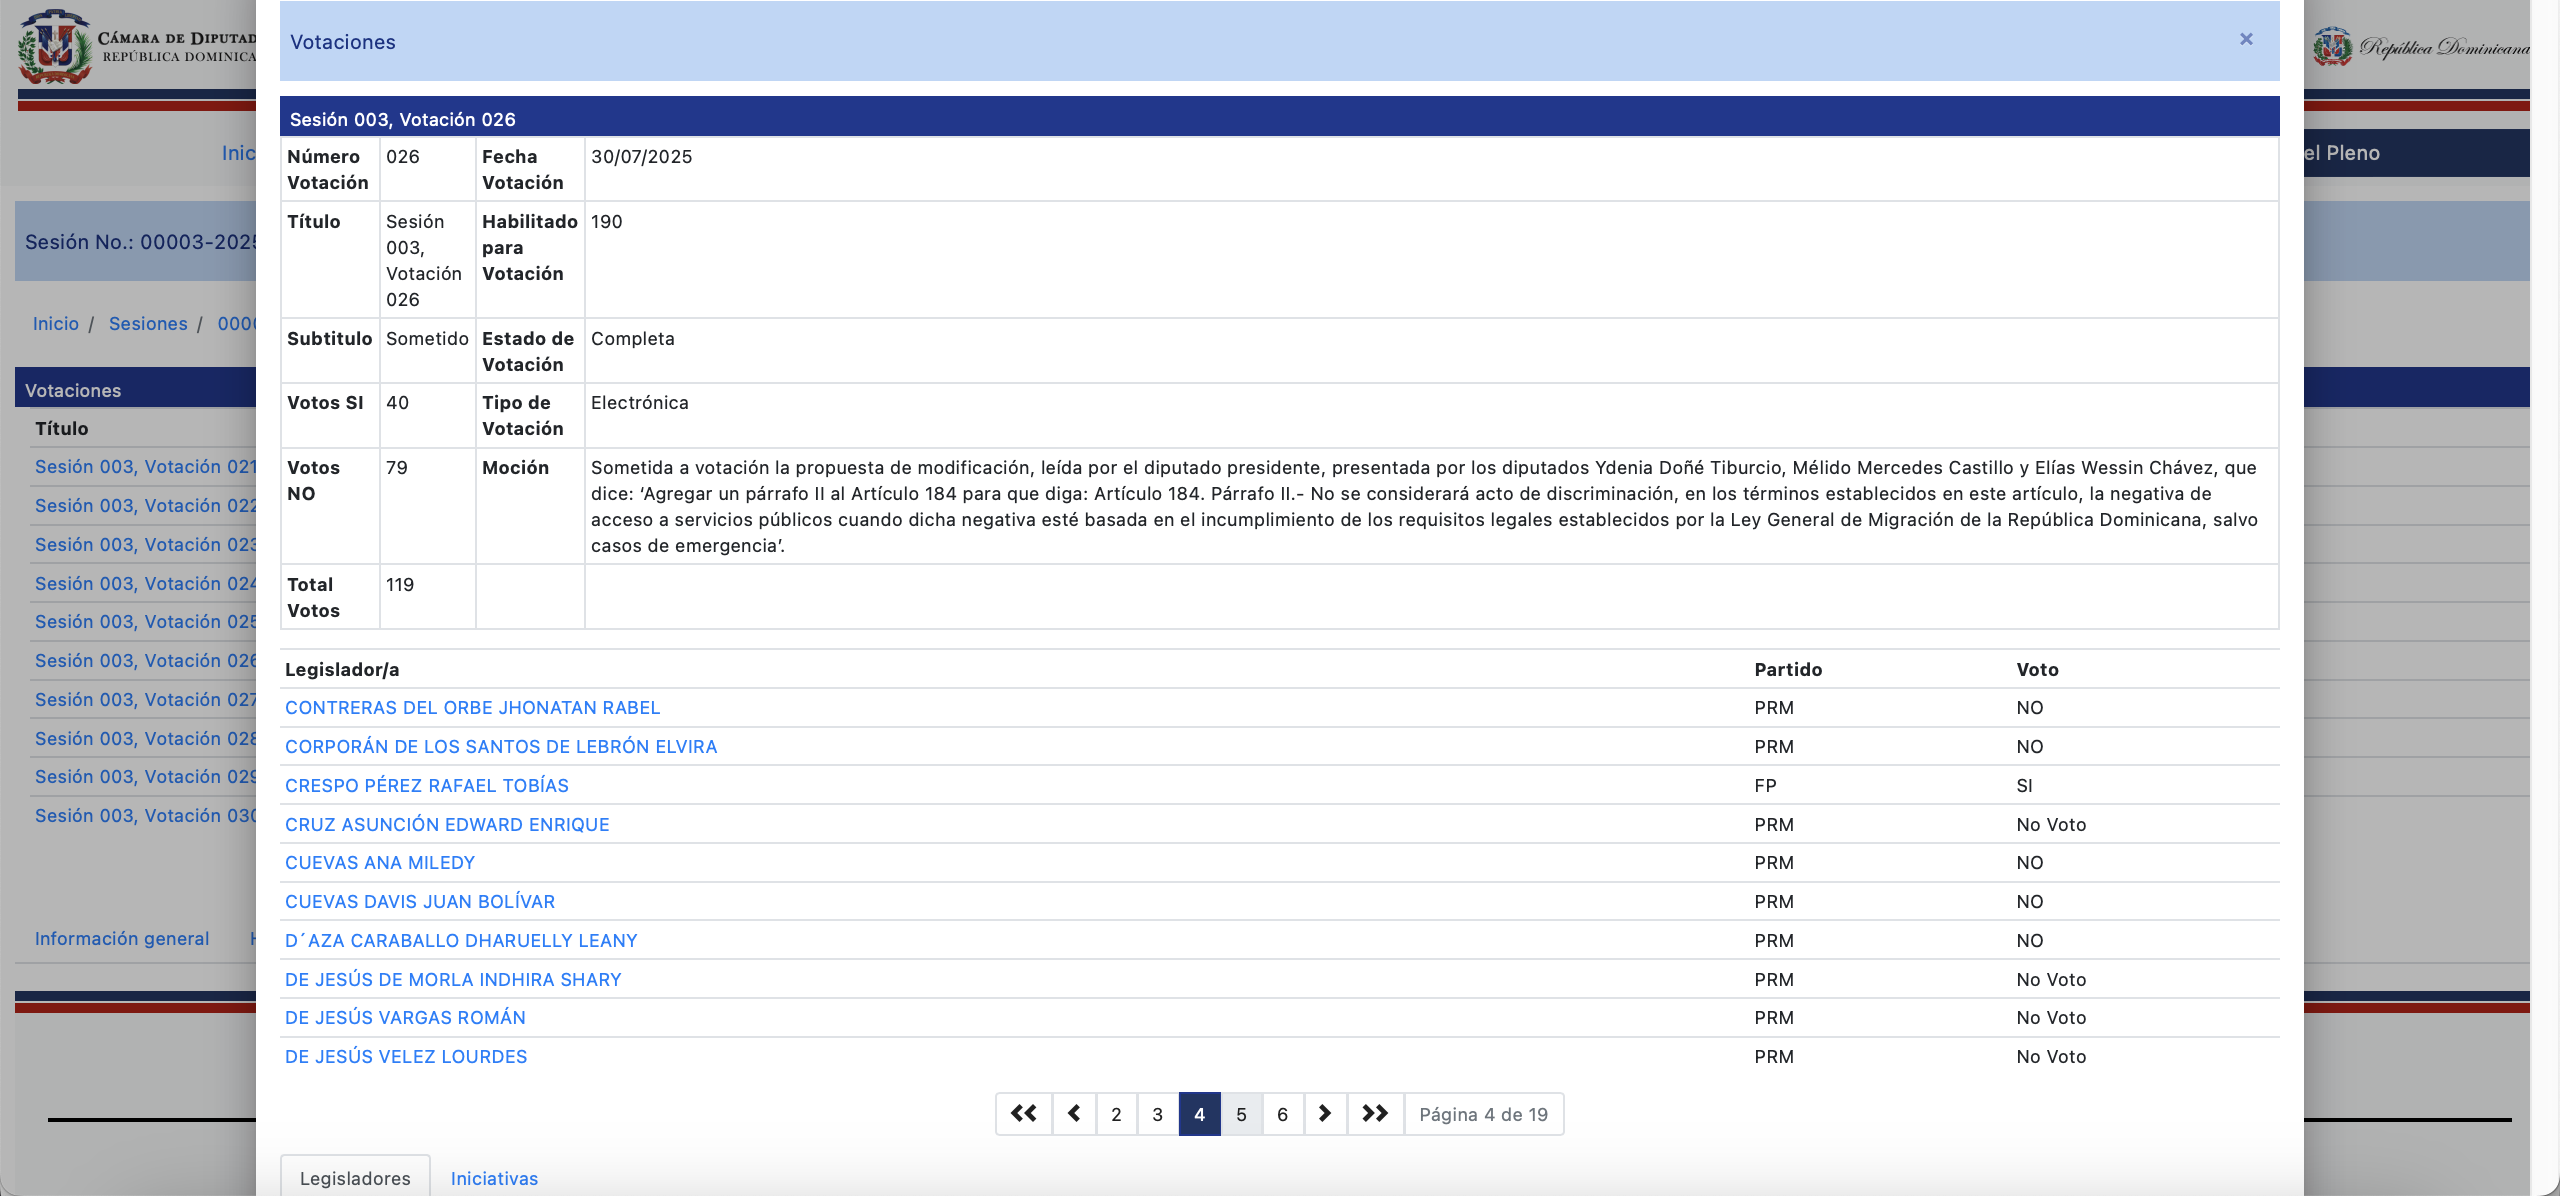2560x1196 pixels.
Task: Click Sesiones breadcrumb link
Action: [148, 323]
